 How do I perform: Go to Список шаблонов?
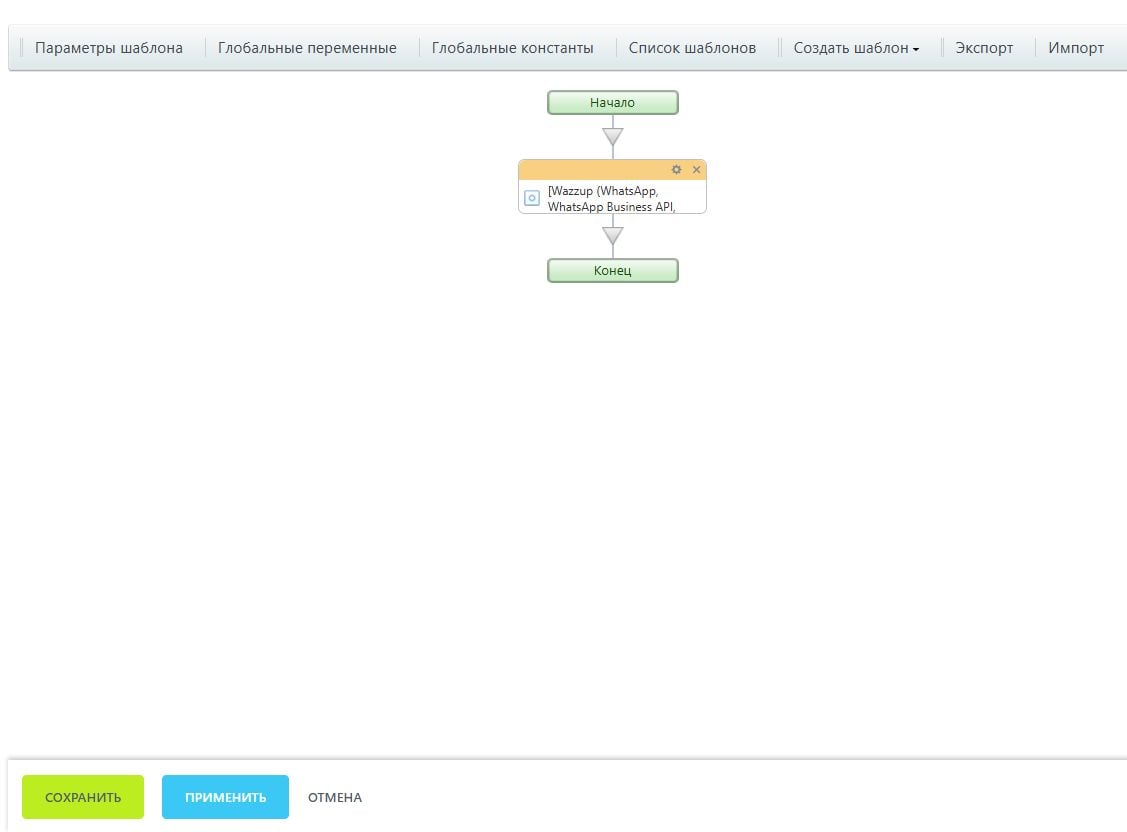692,48
